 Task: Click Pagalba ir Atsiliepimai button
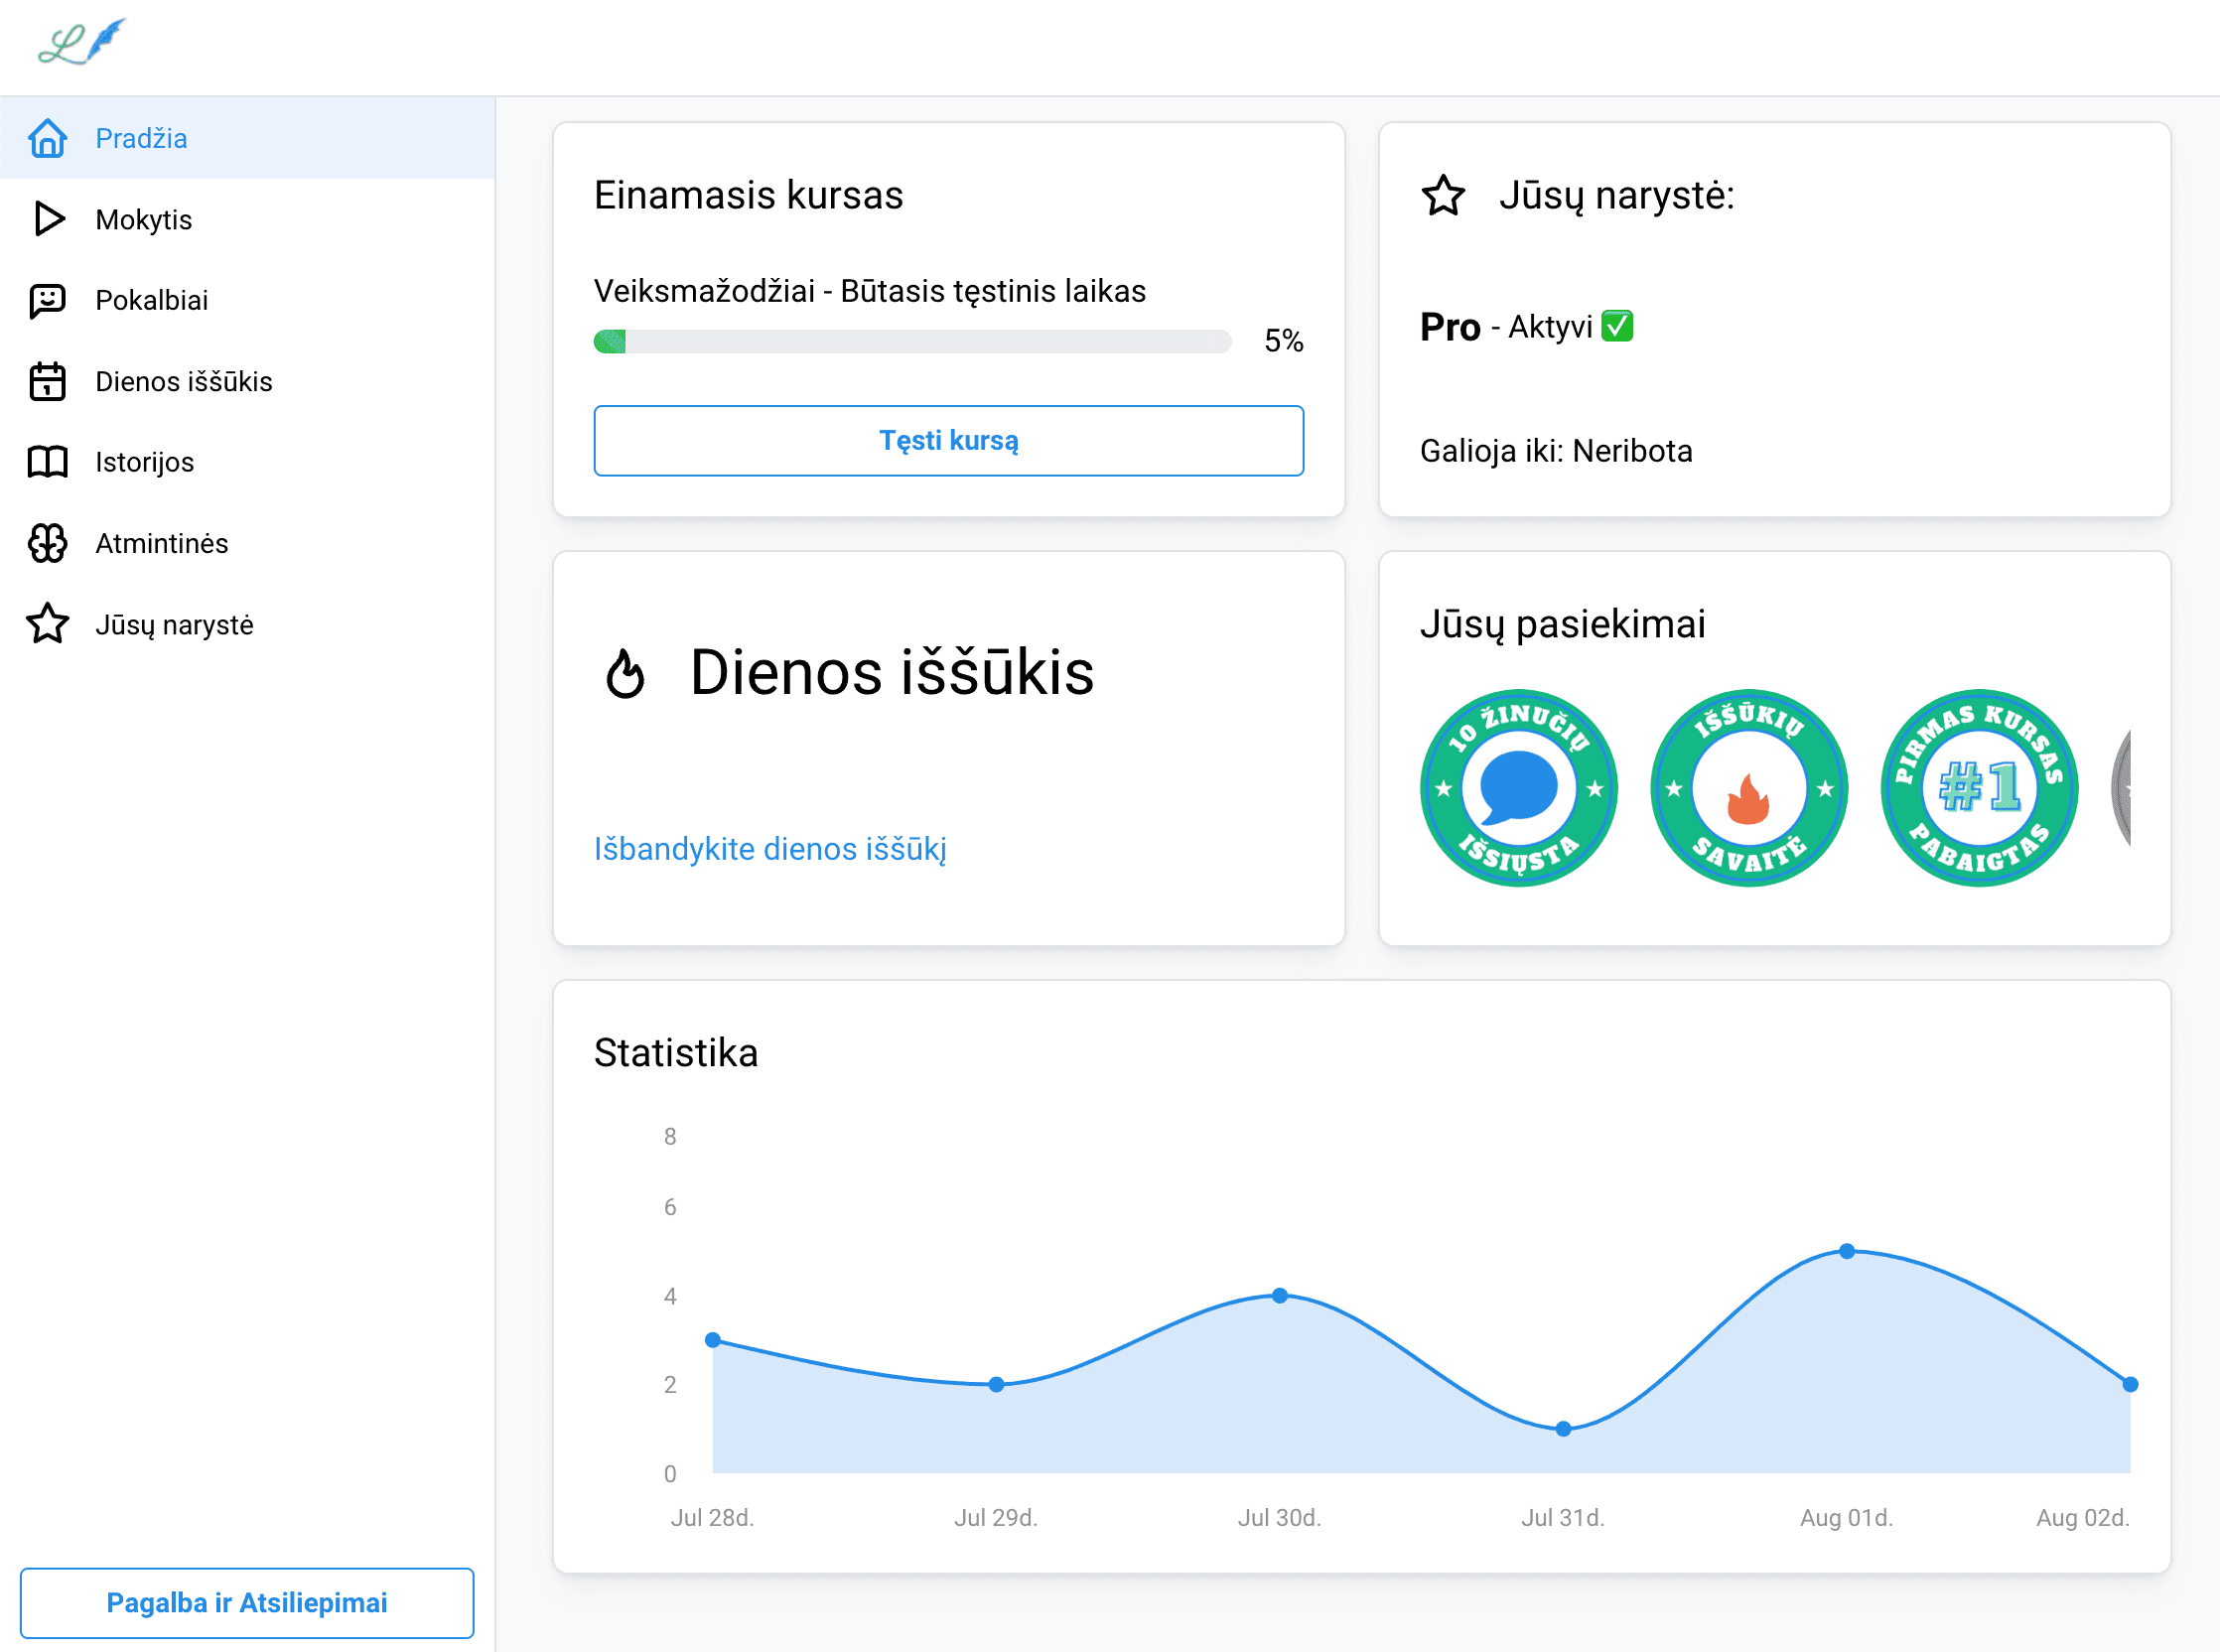247,1603
